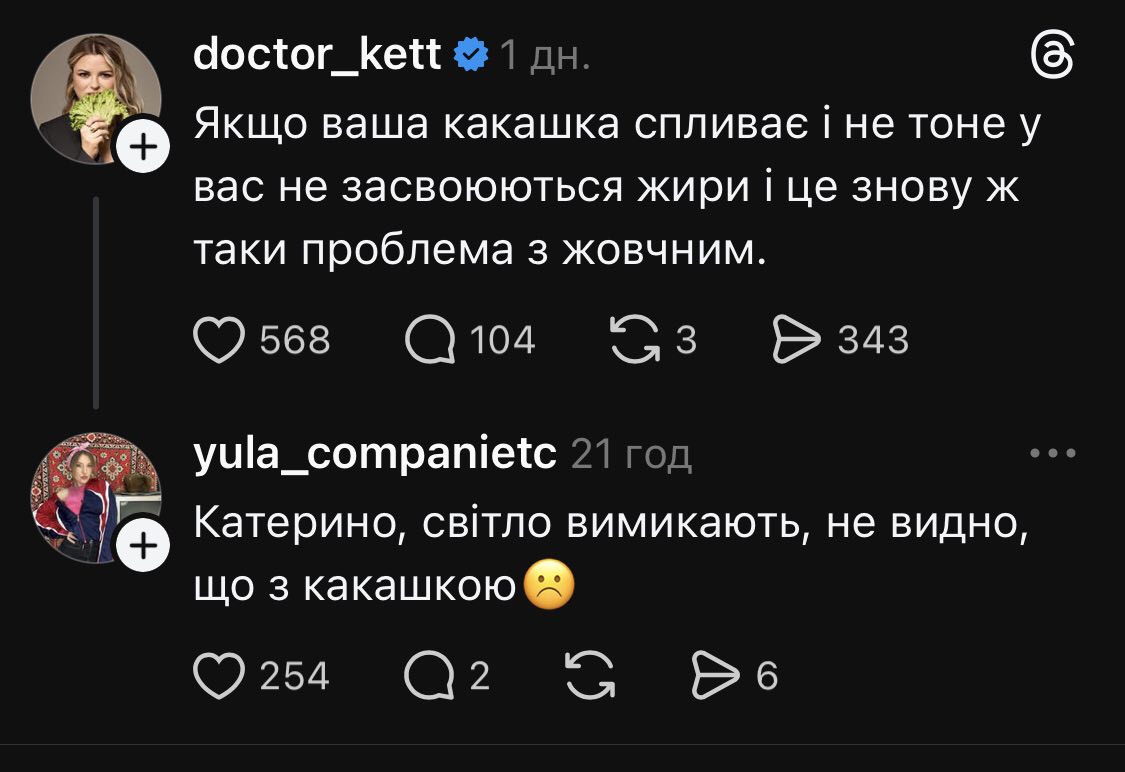Open replies on doctor_kett's post

(429, 341)
